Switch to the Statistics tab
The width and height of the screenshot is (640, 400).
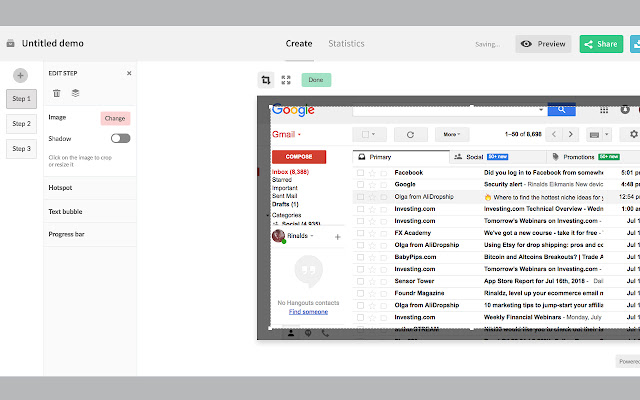click(346, 43)
